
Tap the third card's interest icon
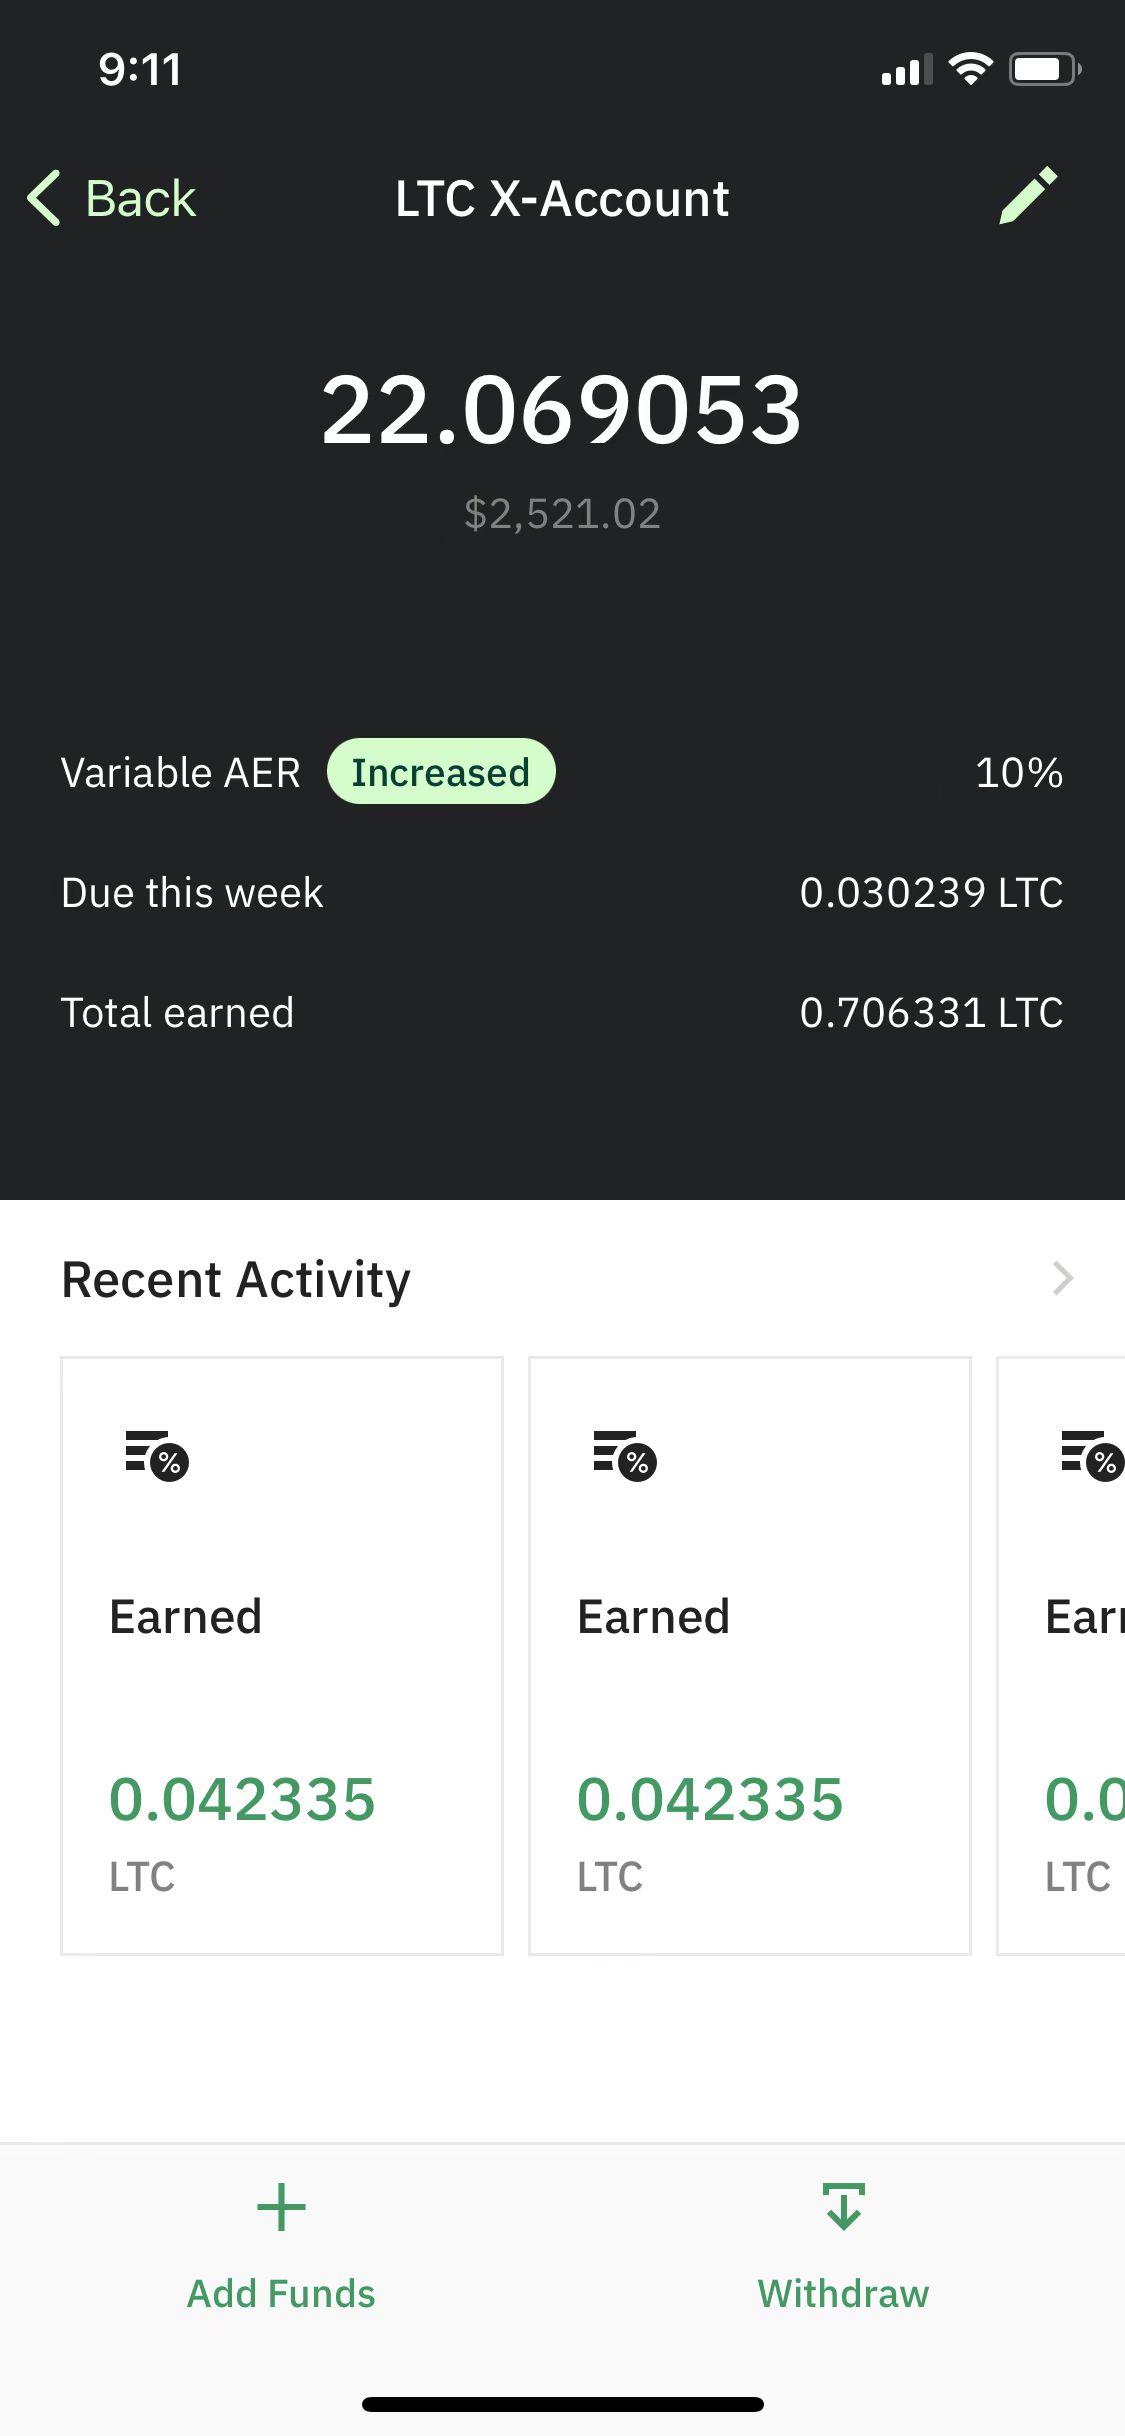1092,1456
